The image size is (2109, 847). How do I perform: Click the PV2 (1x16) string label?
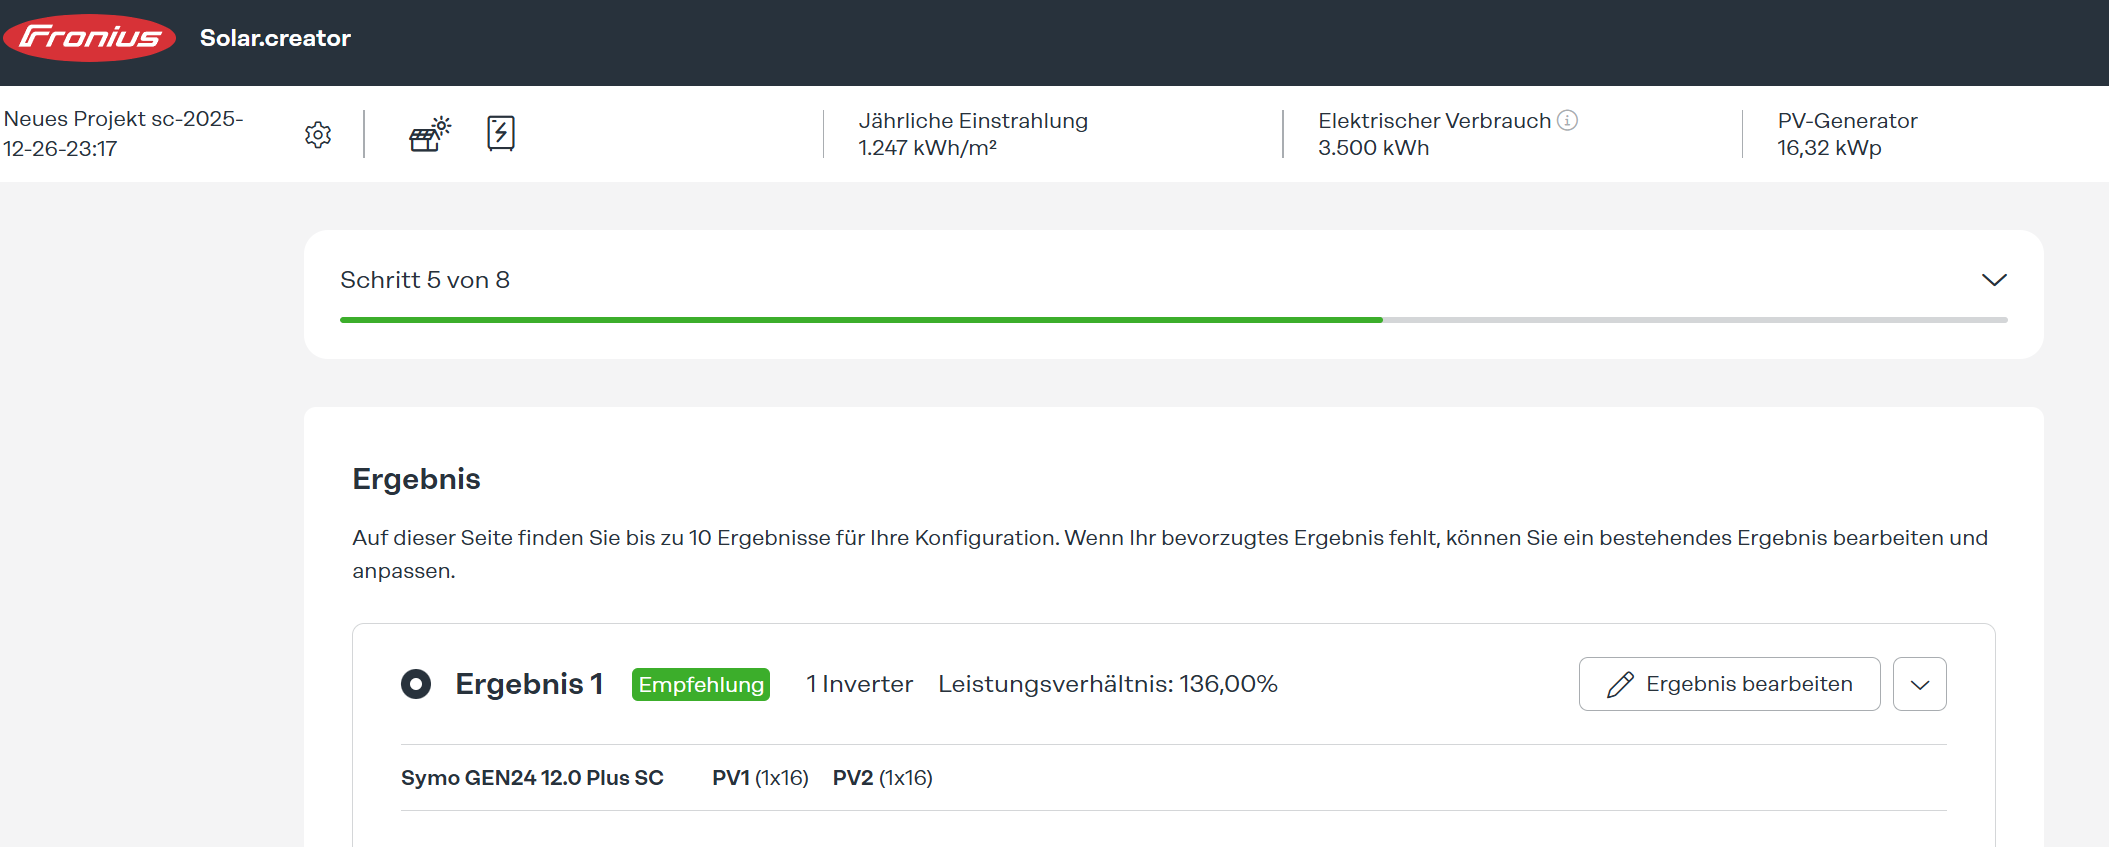tap(882, 778)
